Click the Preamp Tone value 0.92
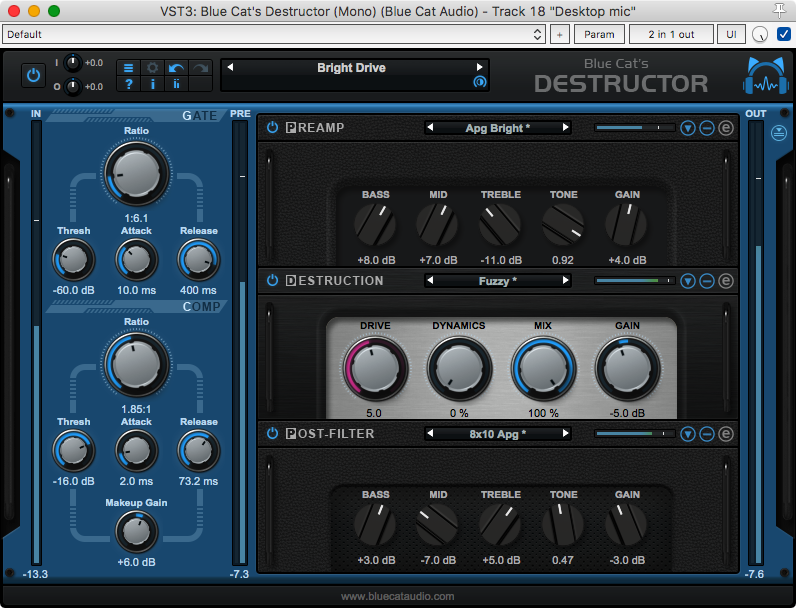This screenshot has width=796, height=608. pyautogui.click(x=562, y=260)
